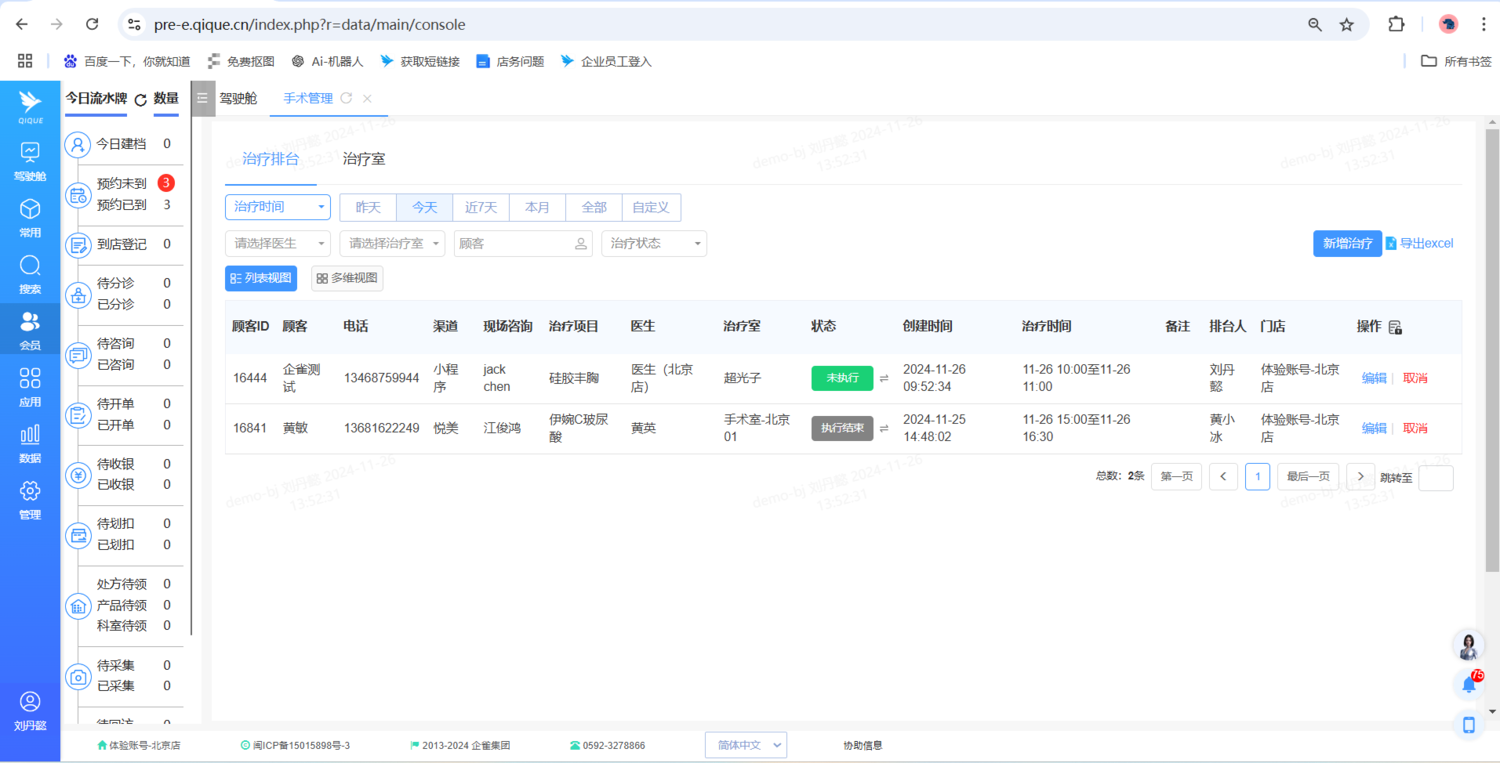Click 导出excel export link
Image resolution: width=1500 pixels, height=763 pixels.
[x=1420, y=243]
